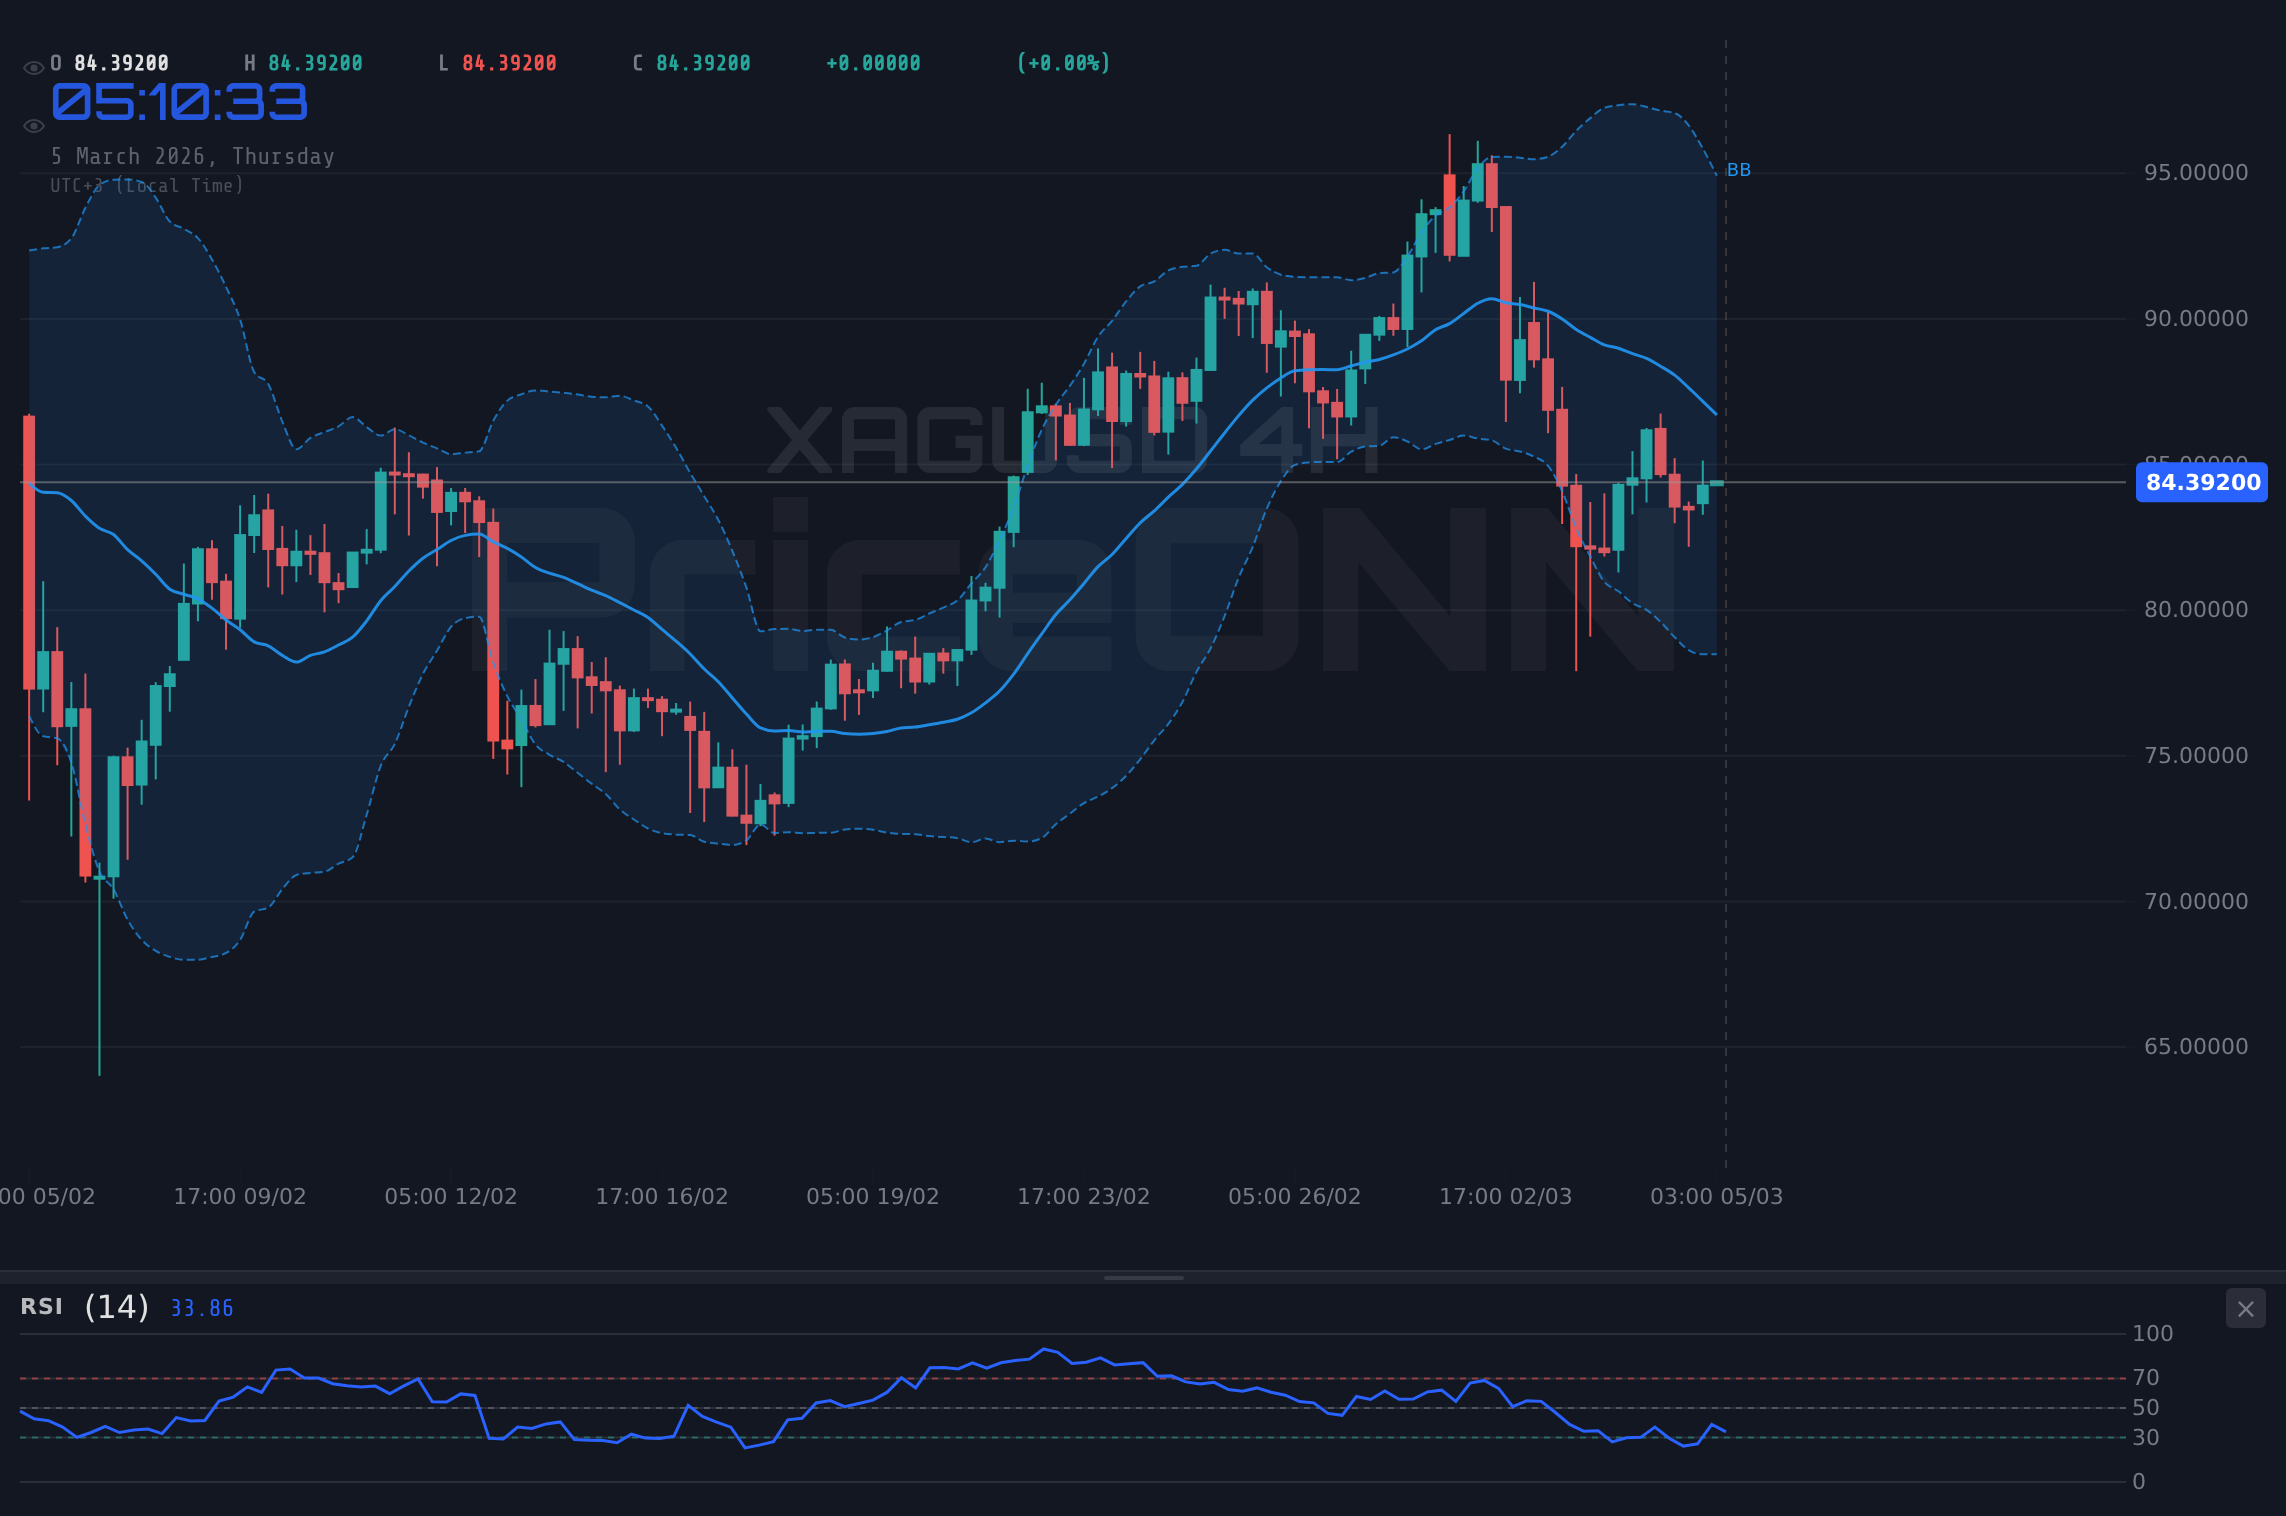This screenshot has height=1516, width=2286.
Task: Click the candle close countdown timer 05:10:33
Action: pyautogui.click(x=180, y=103)
